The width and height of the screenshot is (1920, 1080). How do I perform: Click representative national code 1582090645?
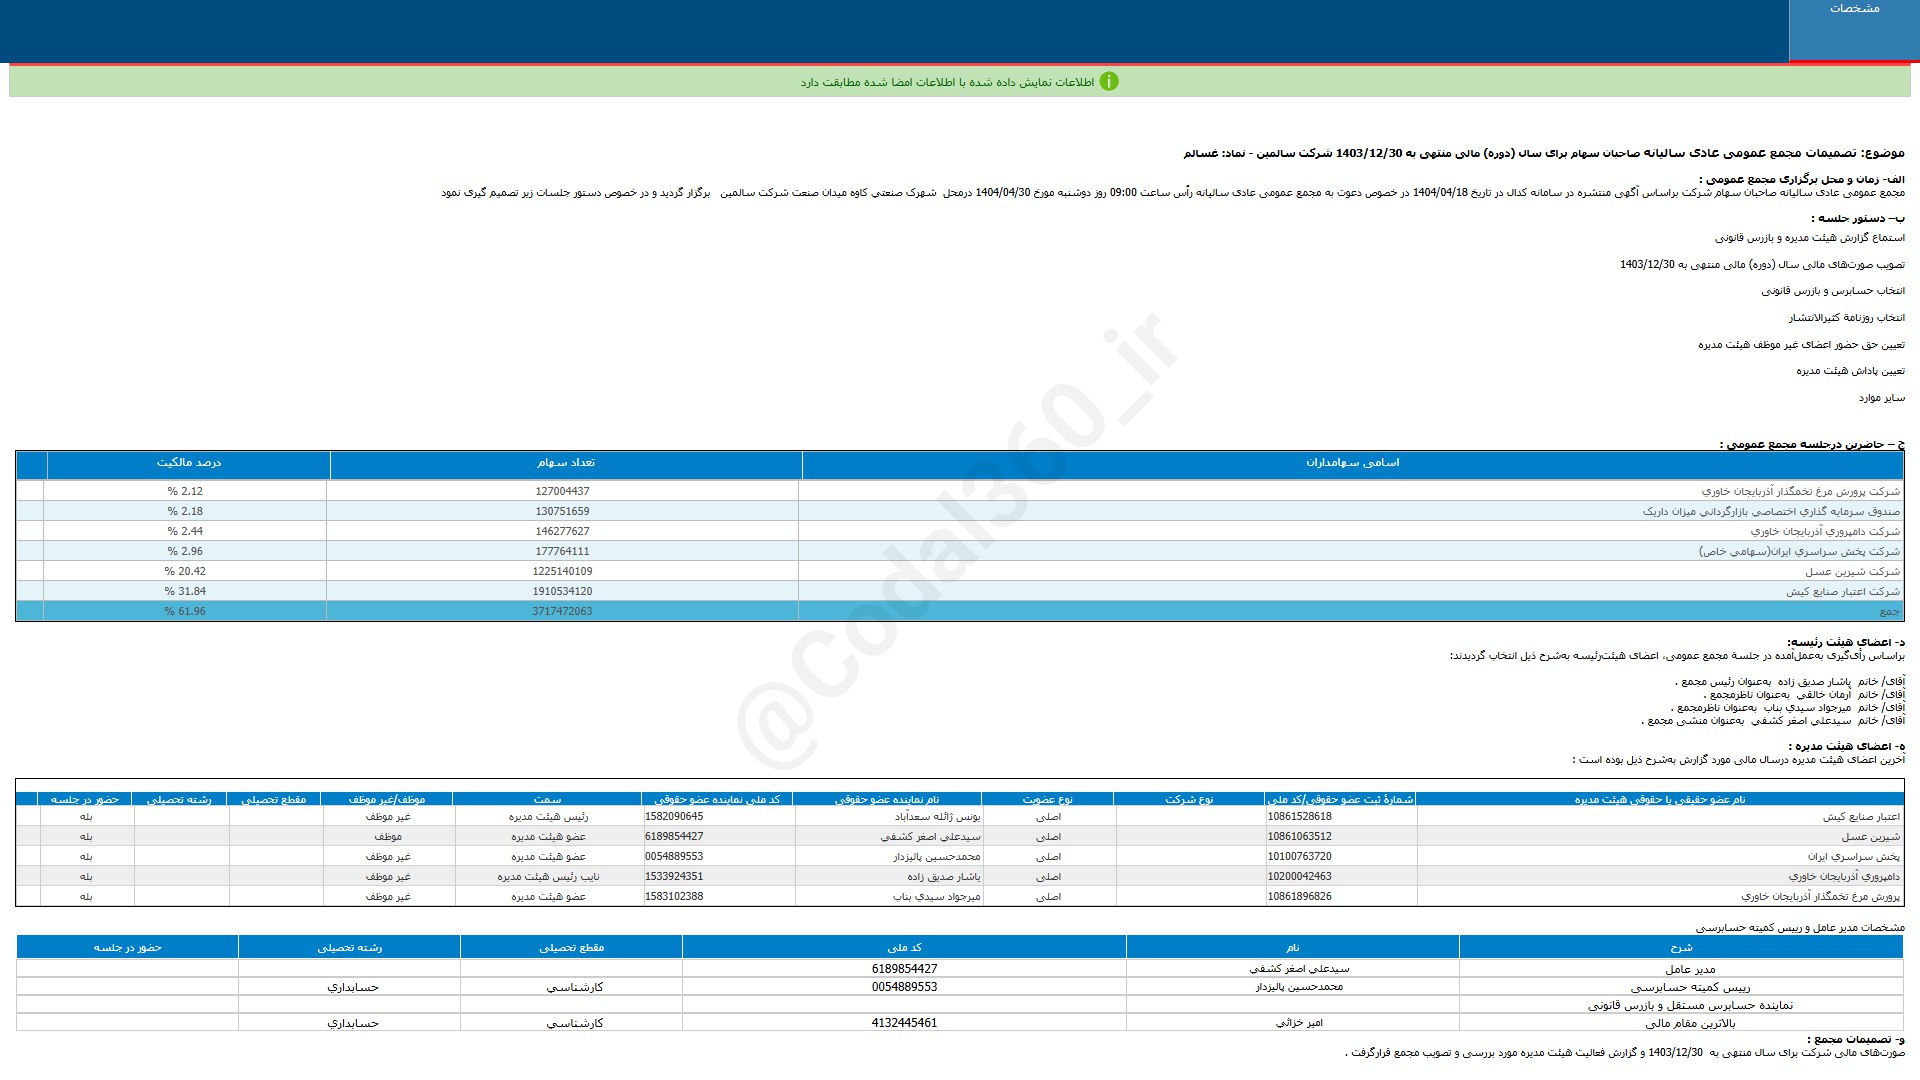(674, 817)
